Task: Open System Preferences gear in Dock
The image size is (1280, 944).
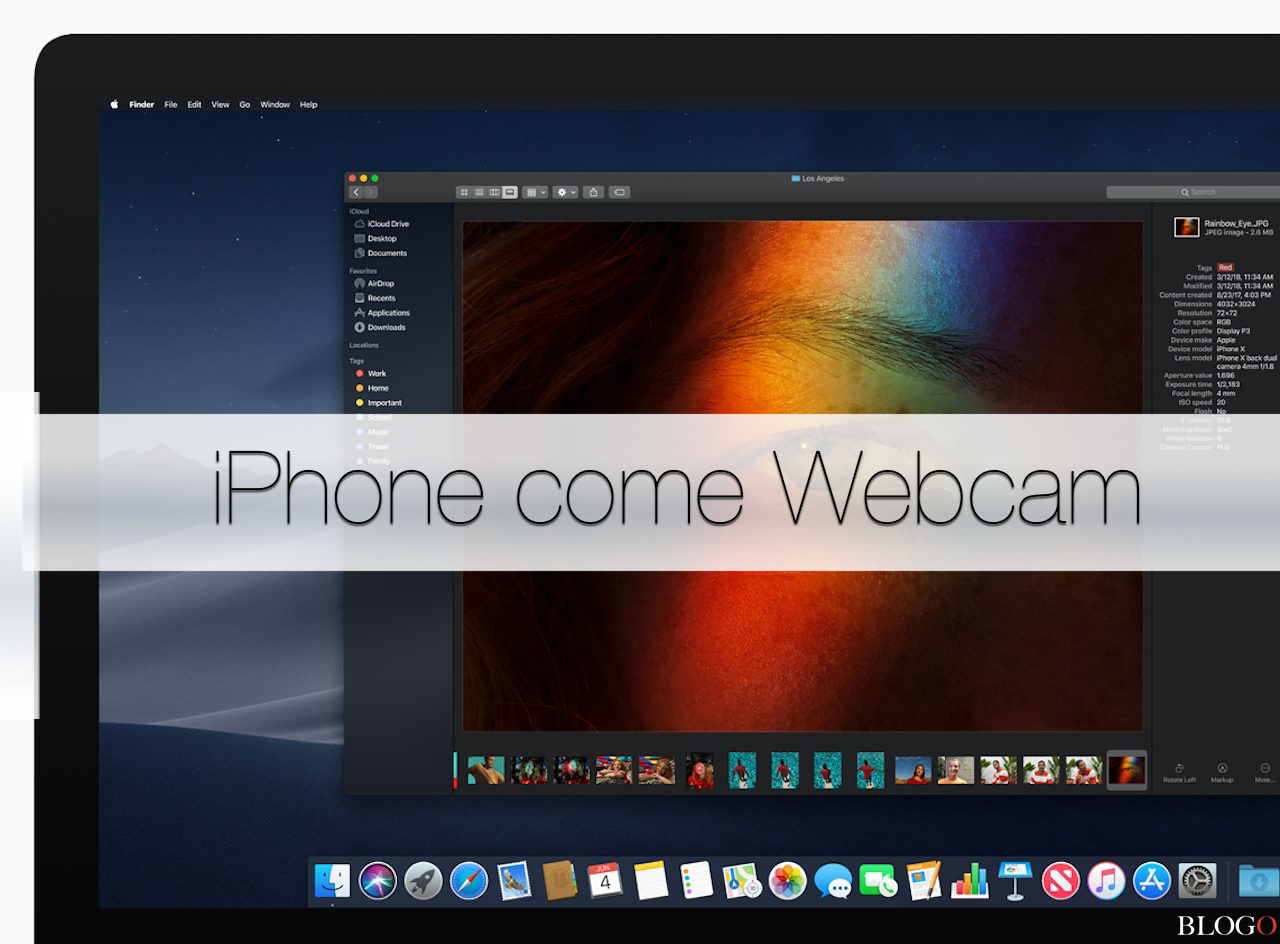Action: [x=1197, y=881]
